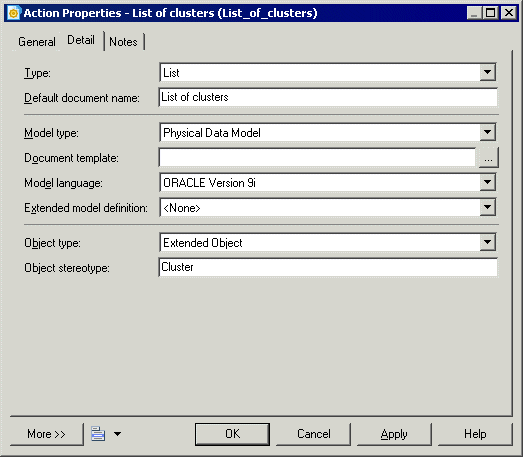523x457 pixels.
Task: Expand the Object type dropdown
Action: (487, 243)
